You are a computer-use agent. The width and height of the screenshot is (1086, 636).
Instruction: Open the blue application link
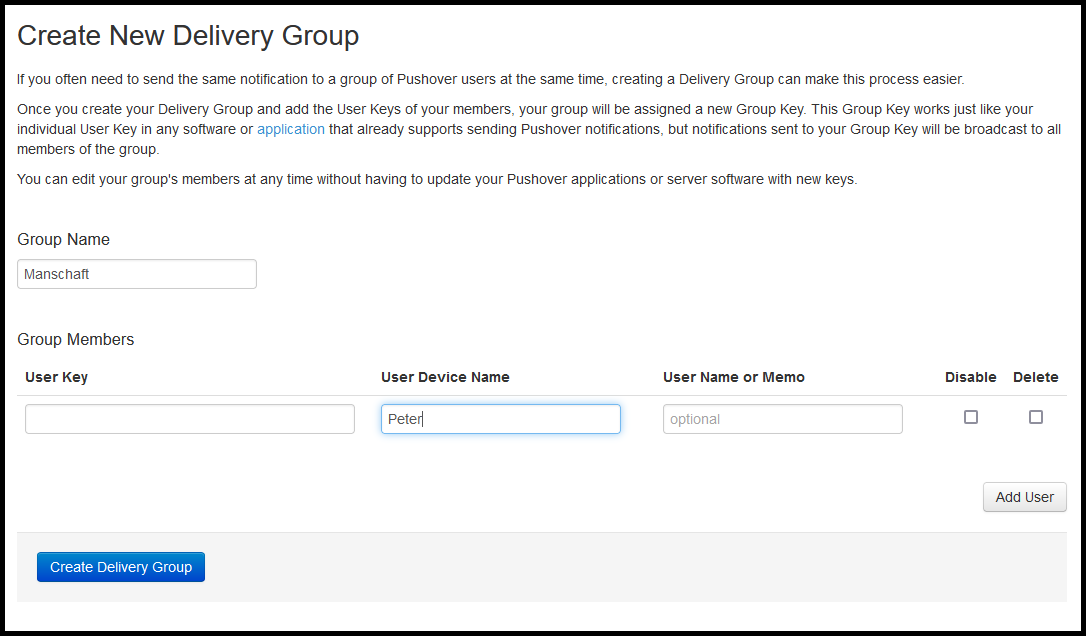click(x=291, y=130)
